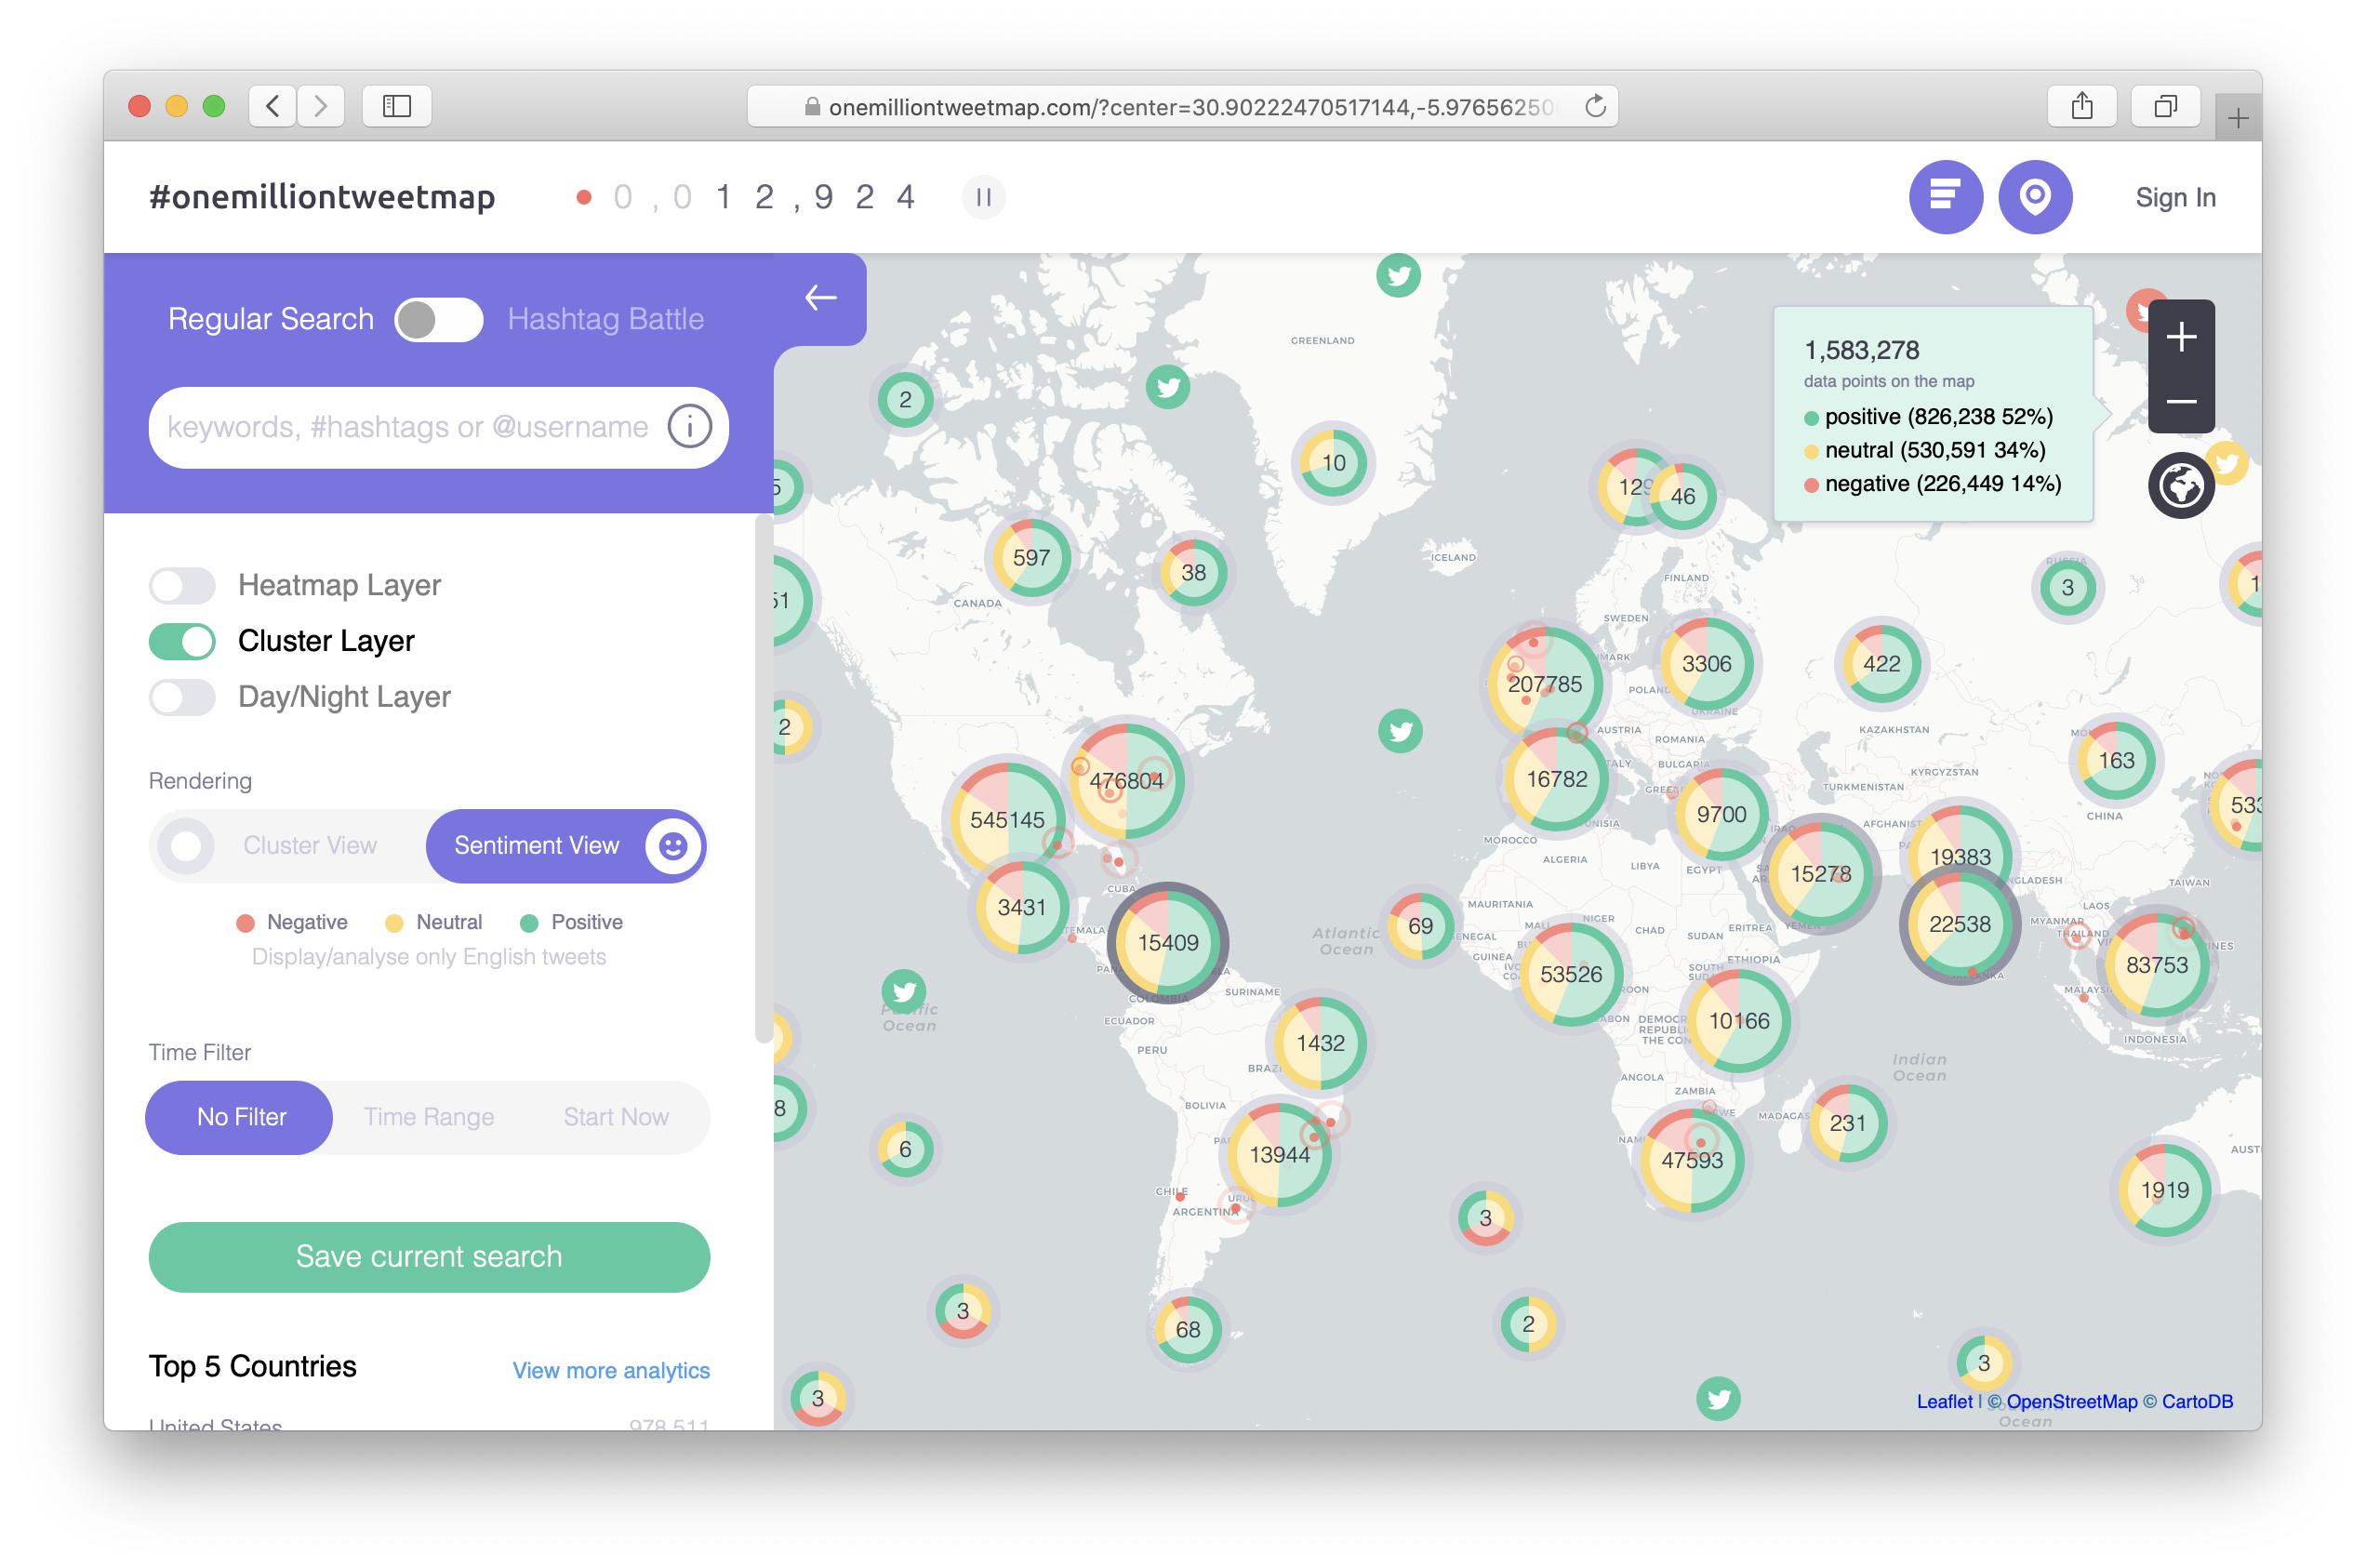This screenshot has height=1568, width=2366.
Task: Click the Twitter bird marker over Greenland
Action: point(1398,277)
